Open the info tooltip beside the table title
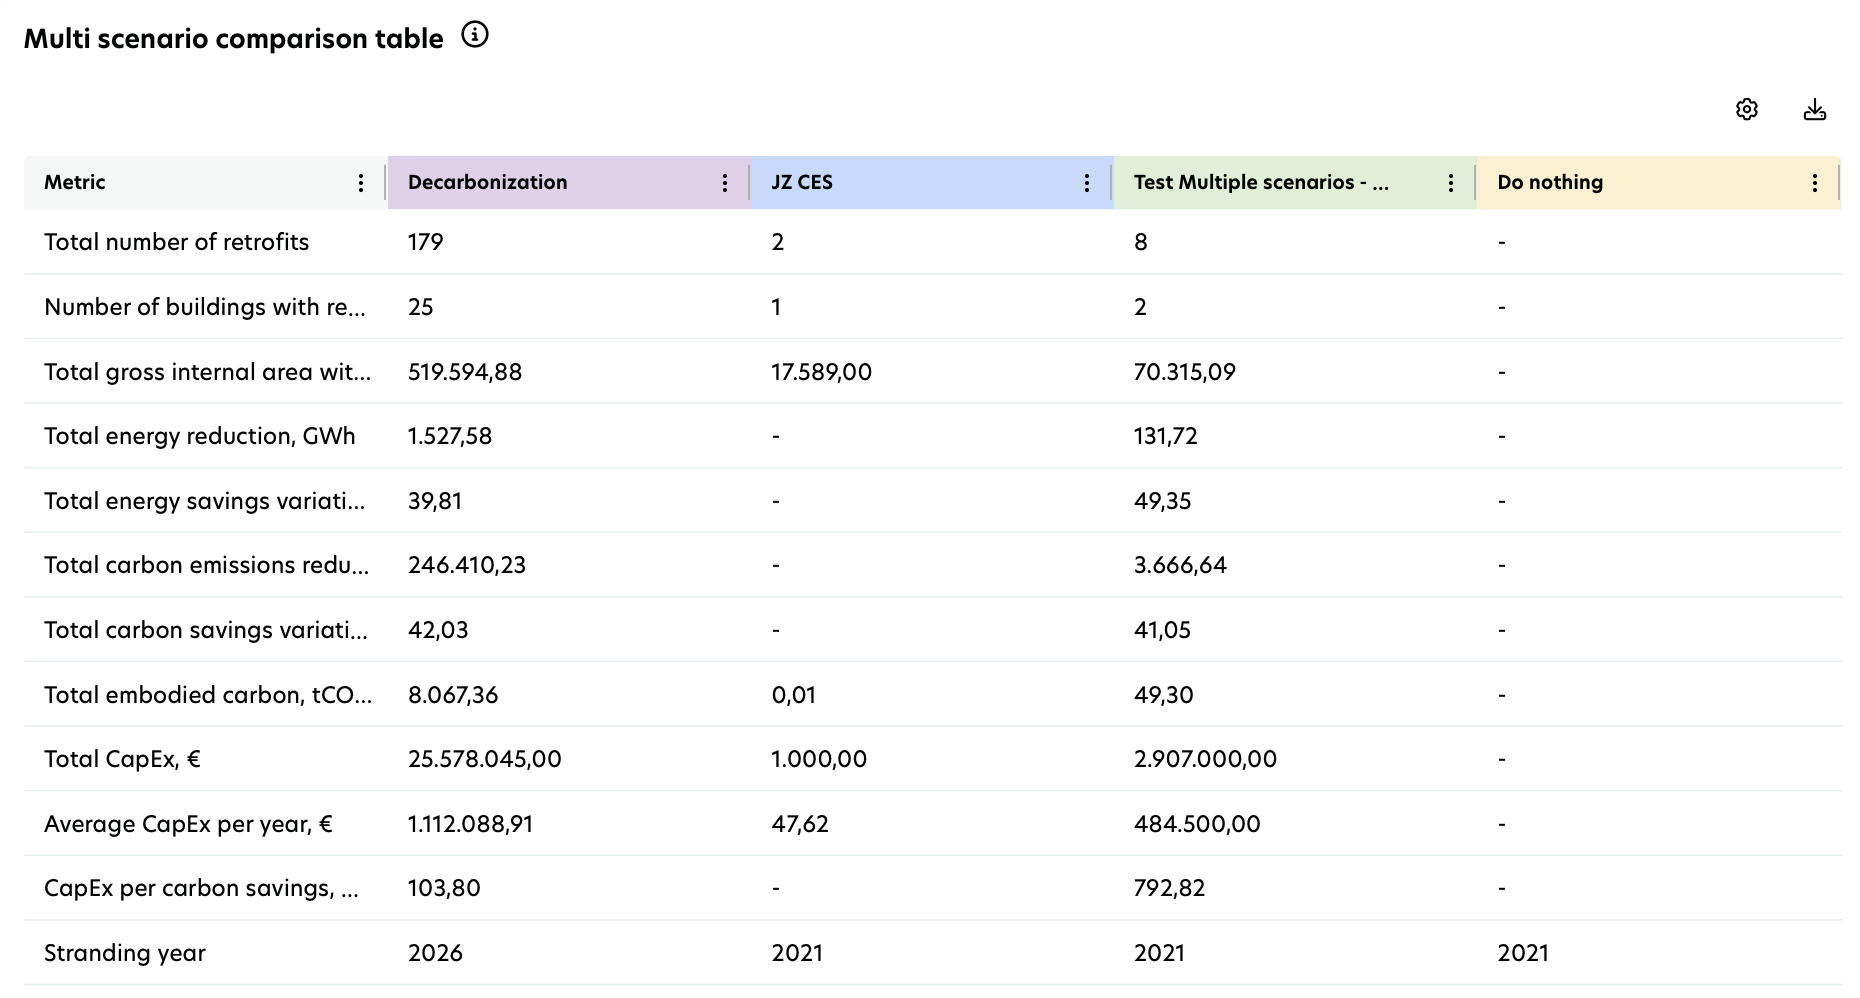 (x=475, y=35)
